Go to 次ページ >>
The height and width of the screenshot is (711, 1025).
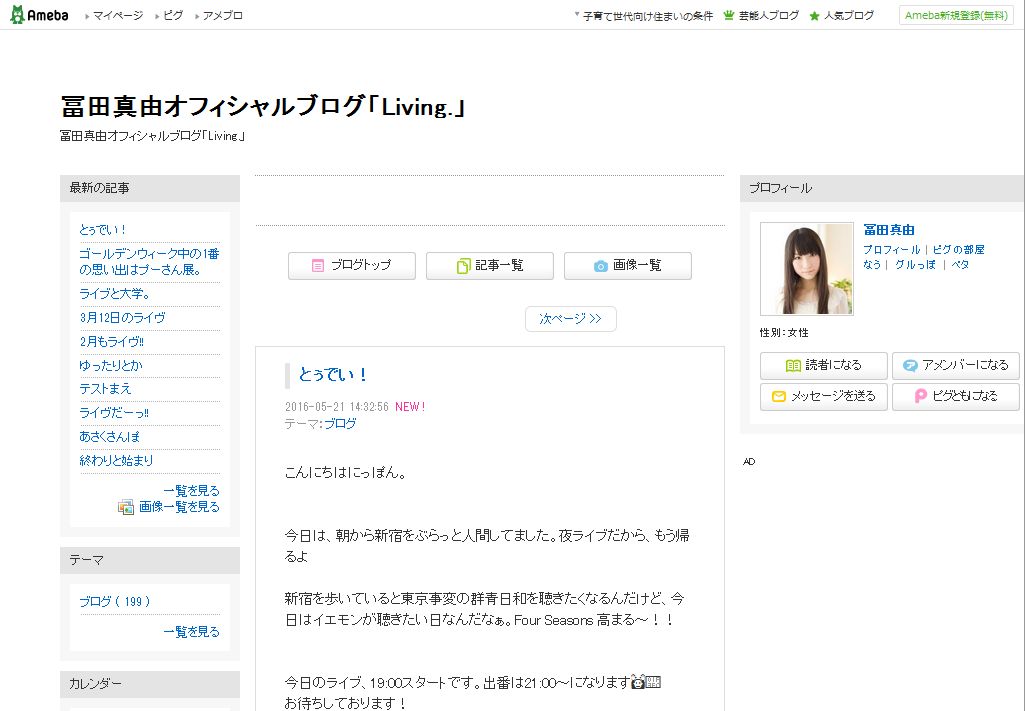pos(571,319)
